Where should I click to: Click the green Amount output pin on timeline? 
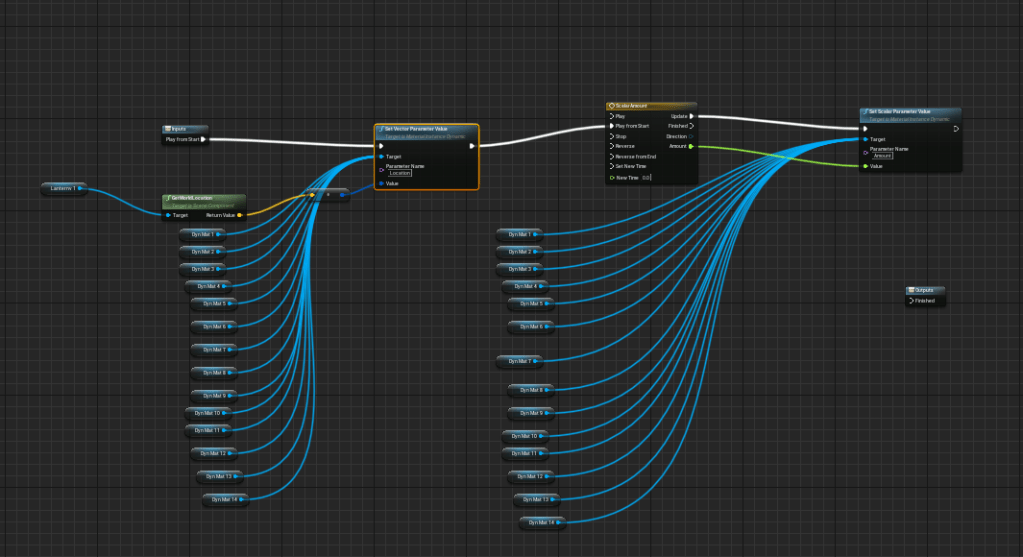[x=691, y=146]
